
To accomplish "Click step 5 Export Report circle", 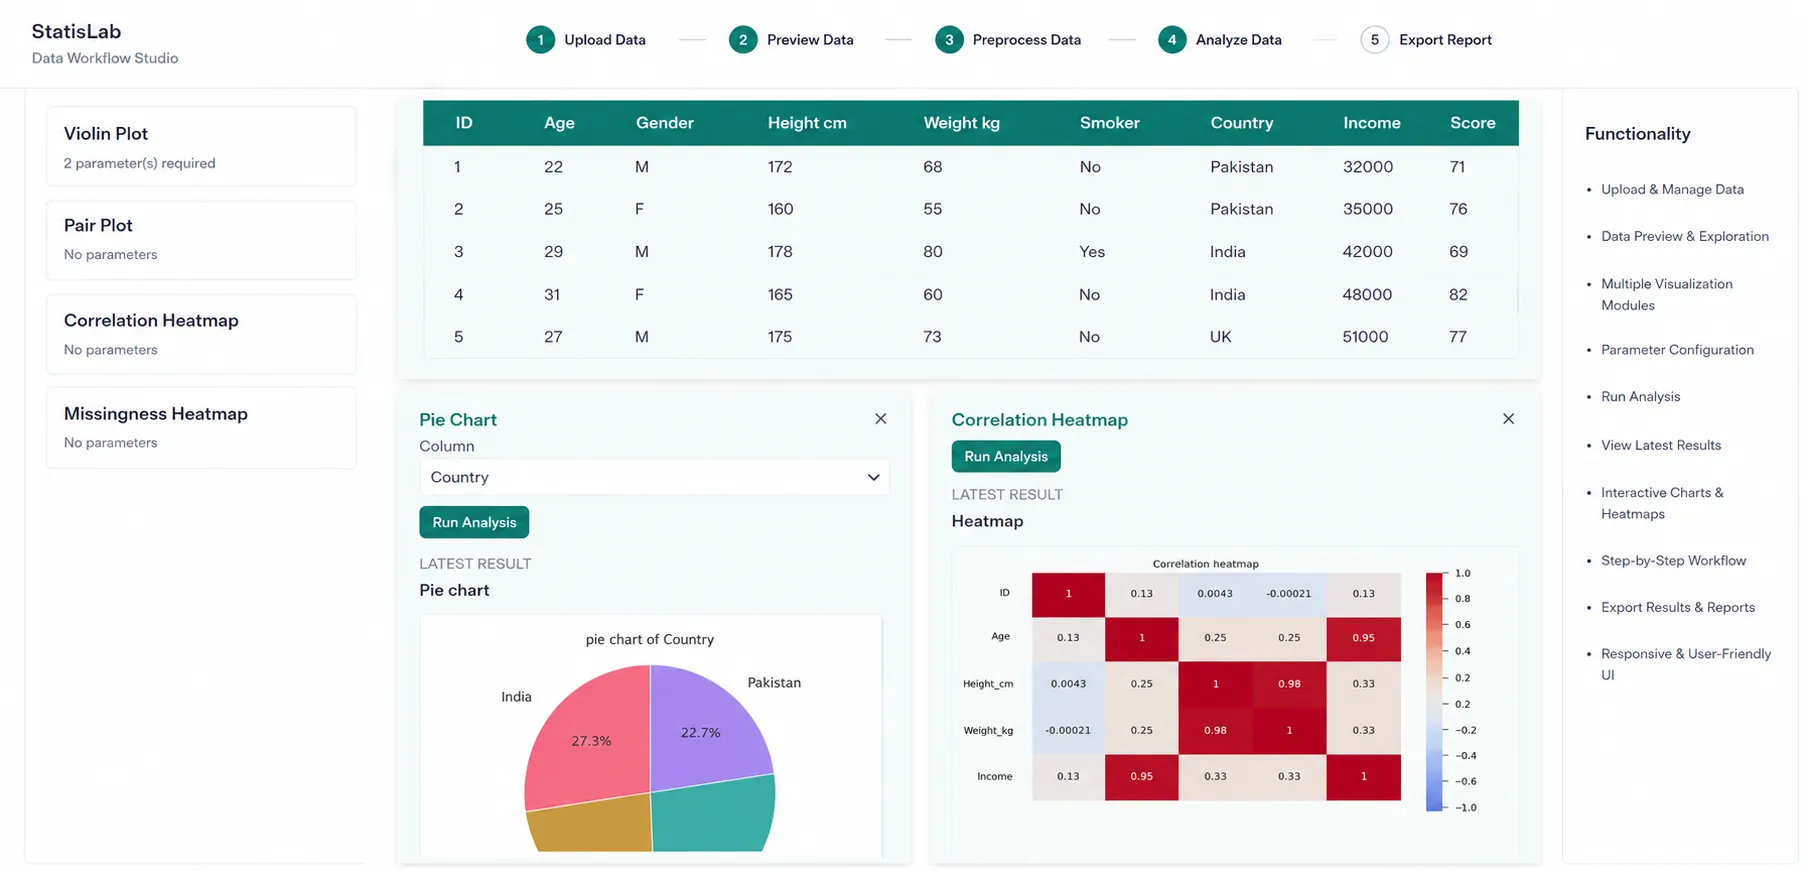I will [x=1375, y=40].
